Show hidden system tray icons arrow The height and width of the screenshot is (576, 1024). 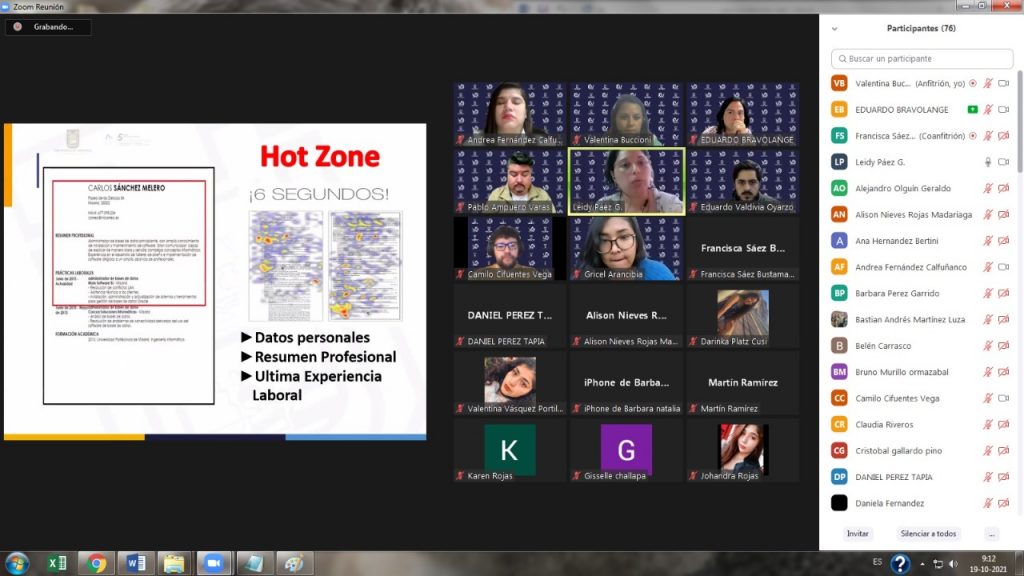click(x=918, y=563)
